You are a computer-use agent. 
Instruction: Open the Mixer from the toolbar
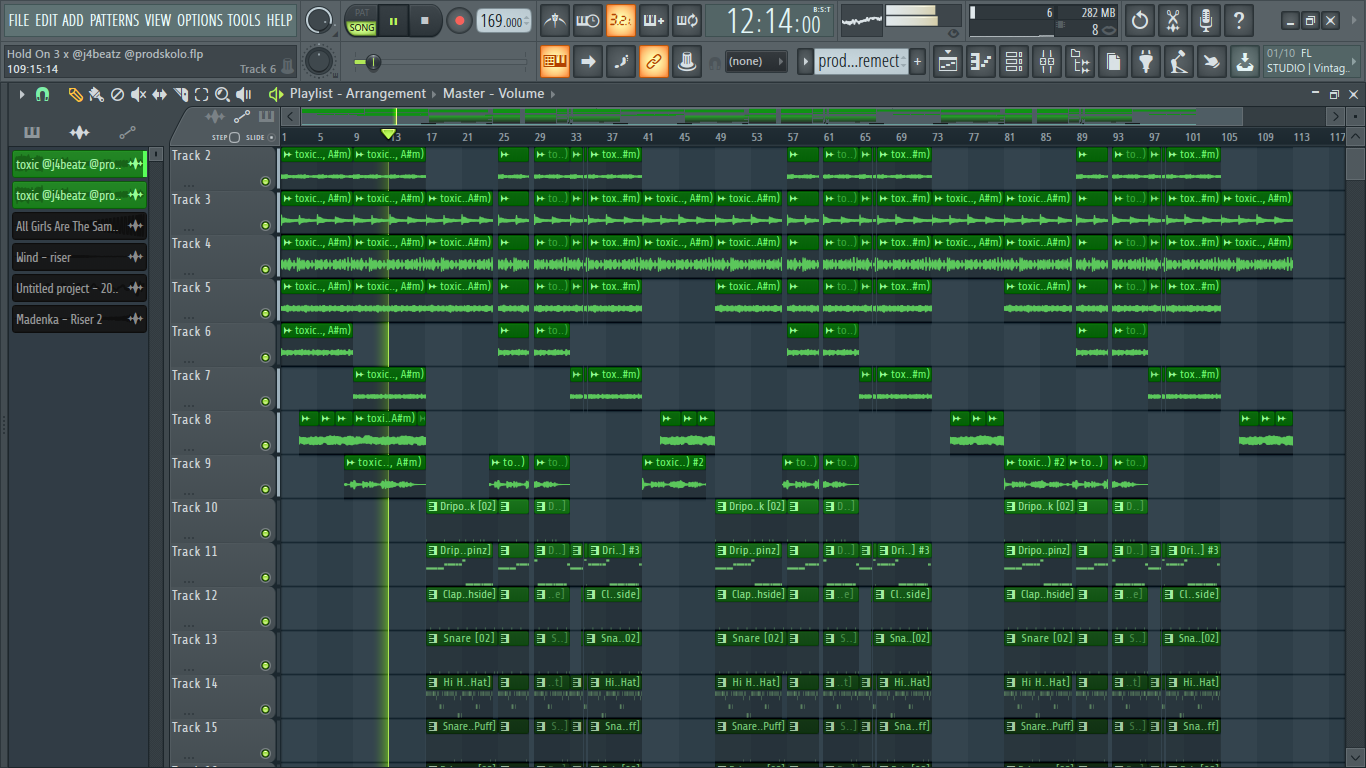(x=1047, y=61)
